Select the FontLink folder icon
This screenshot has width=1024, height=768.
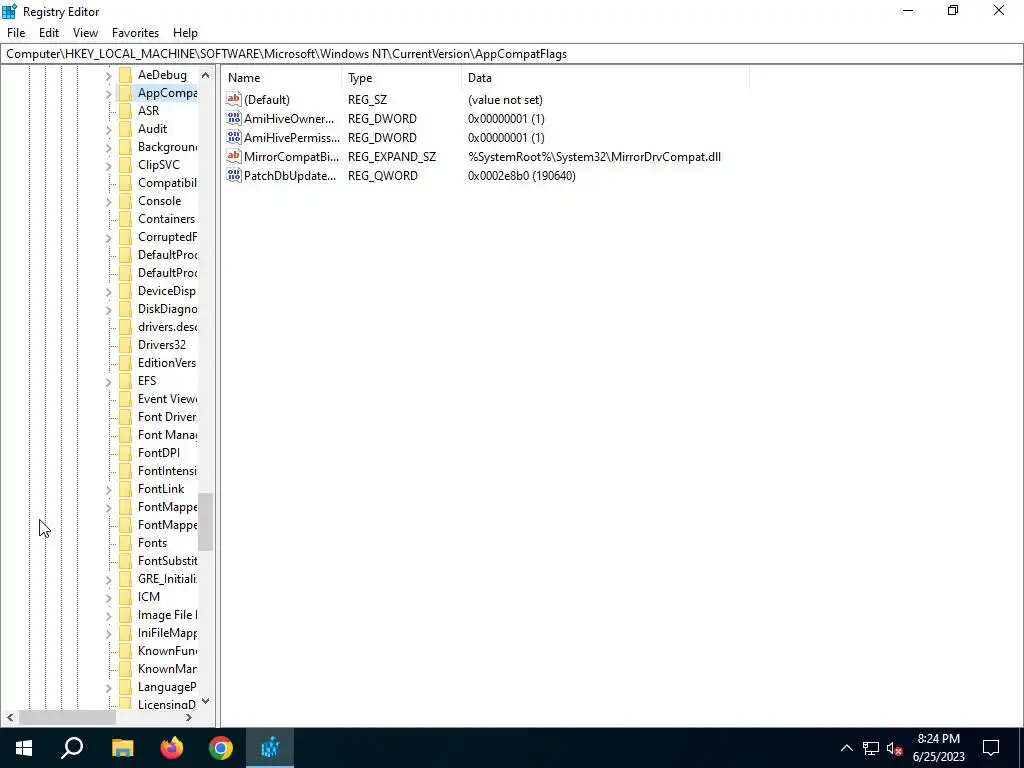coord(125,488)
